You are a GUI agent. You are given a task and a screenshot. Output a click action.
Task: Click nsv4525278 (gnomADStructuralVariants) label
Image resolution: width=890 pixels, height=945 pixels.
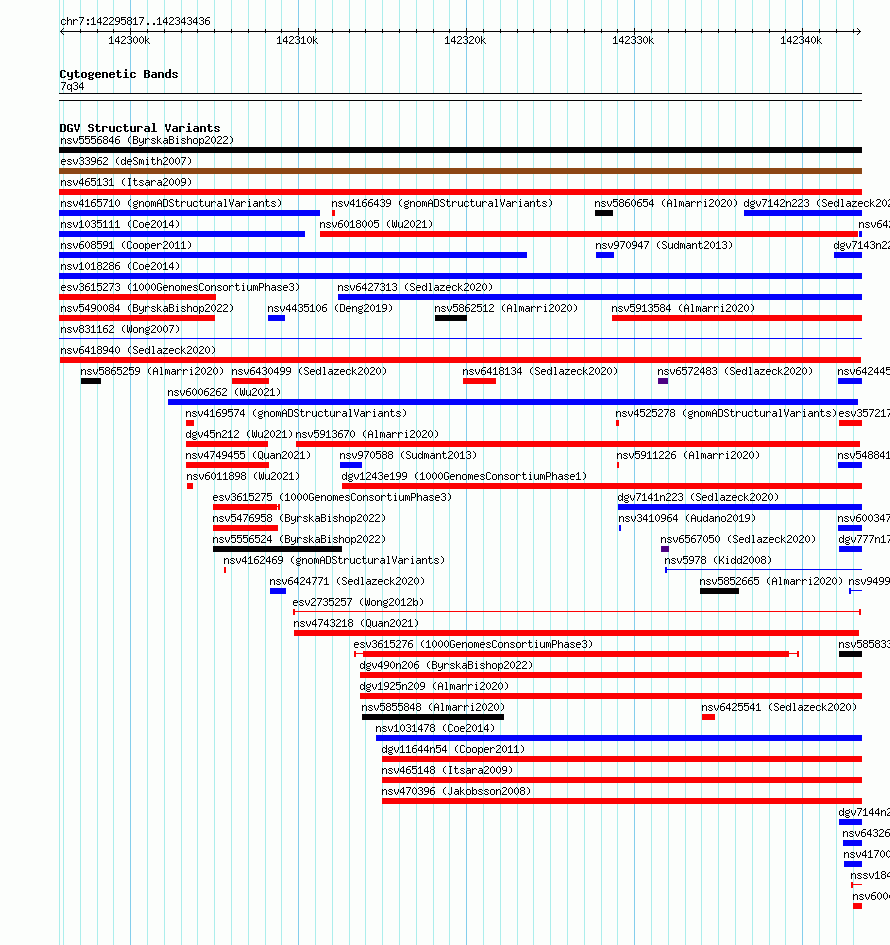click(726, 413)
